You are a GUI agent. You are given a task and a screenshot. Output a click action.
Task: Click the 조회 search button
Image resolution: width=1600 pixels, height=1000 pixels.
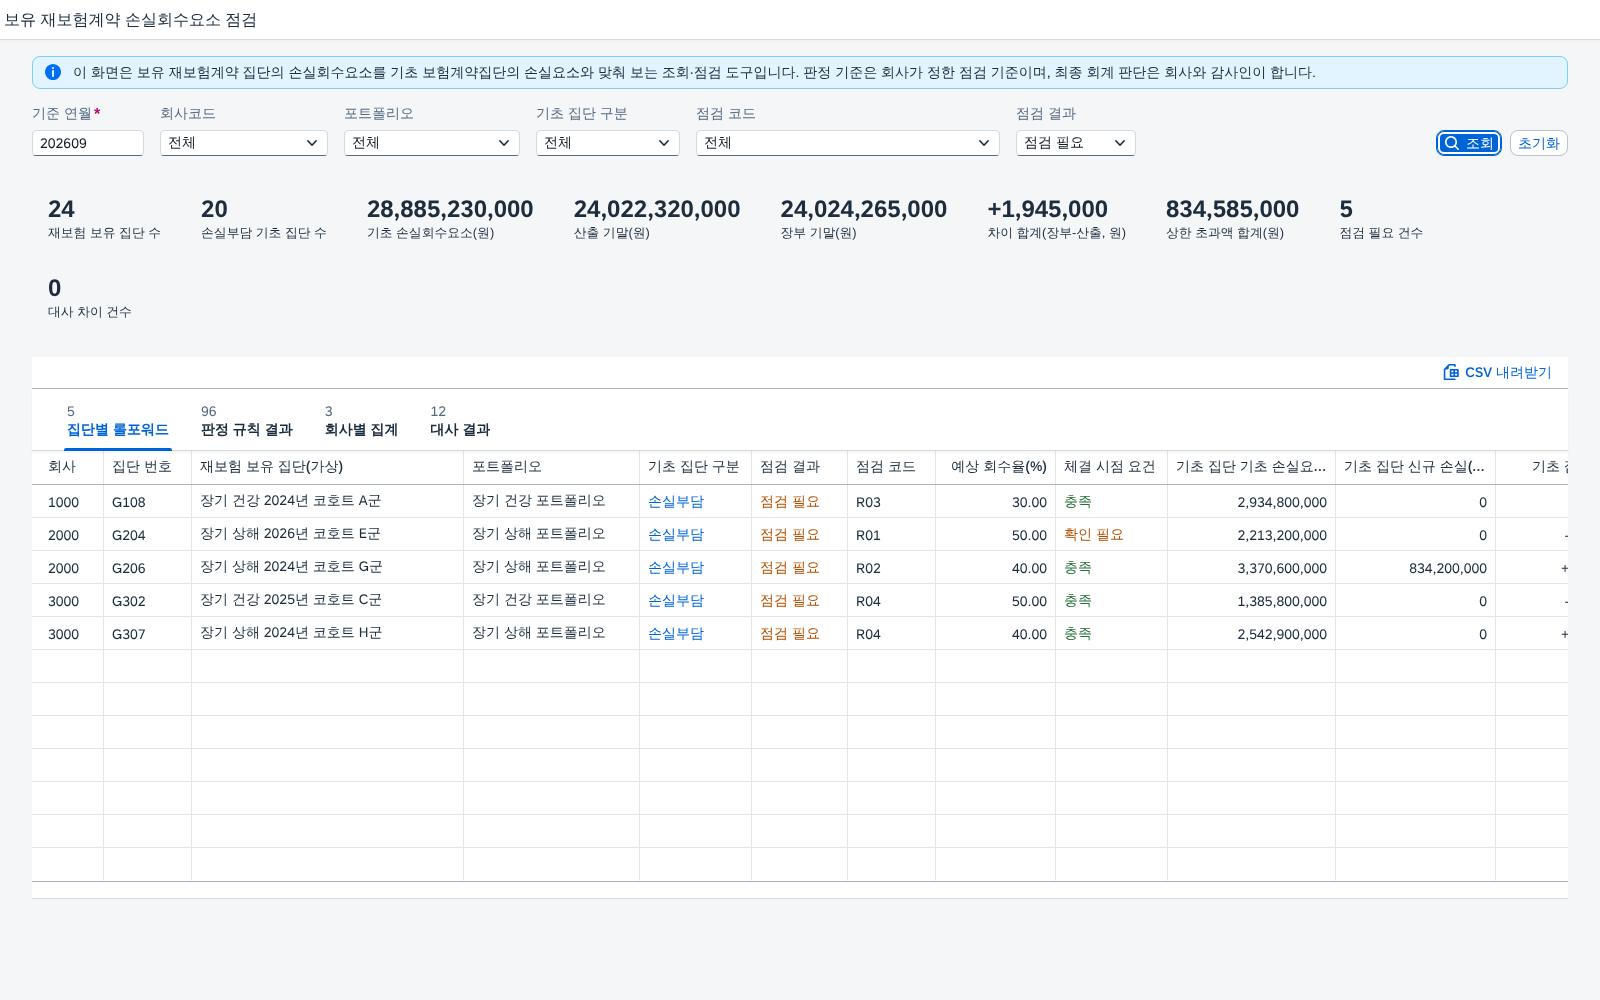[1469, 143]
